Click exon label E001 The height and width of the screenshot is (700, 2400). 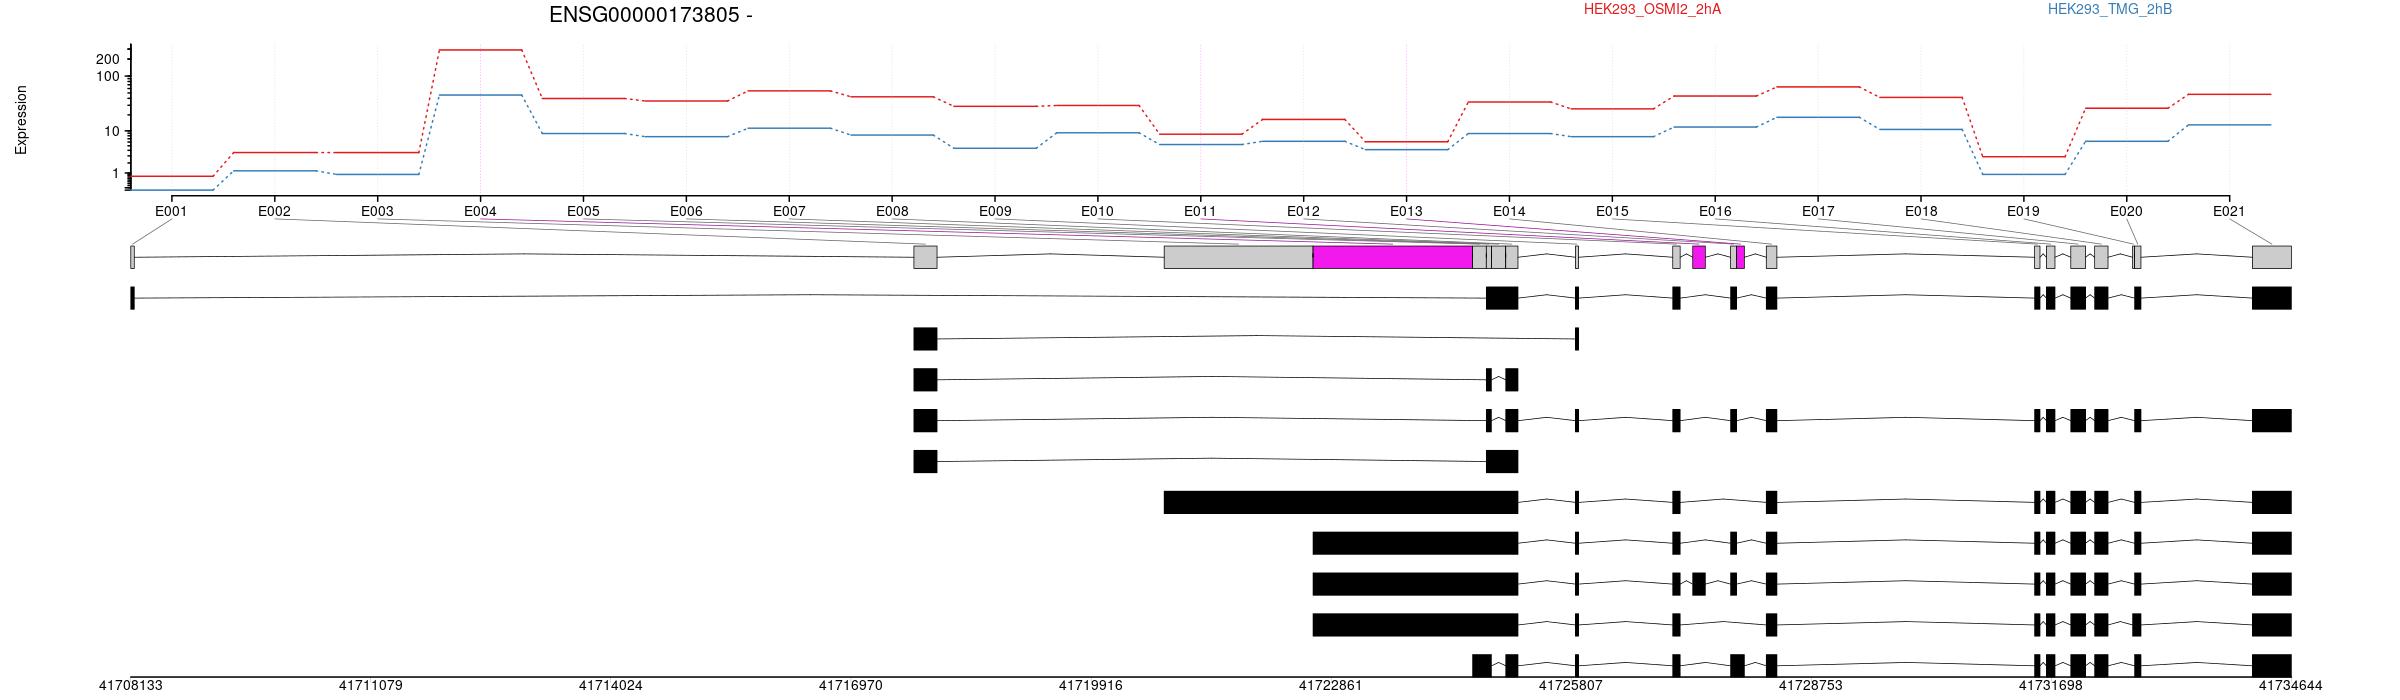(x=171, y=212)
